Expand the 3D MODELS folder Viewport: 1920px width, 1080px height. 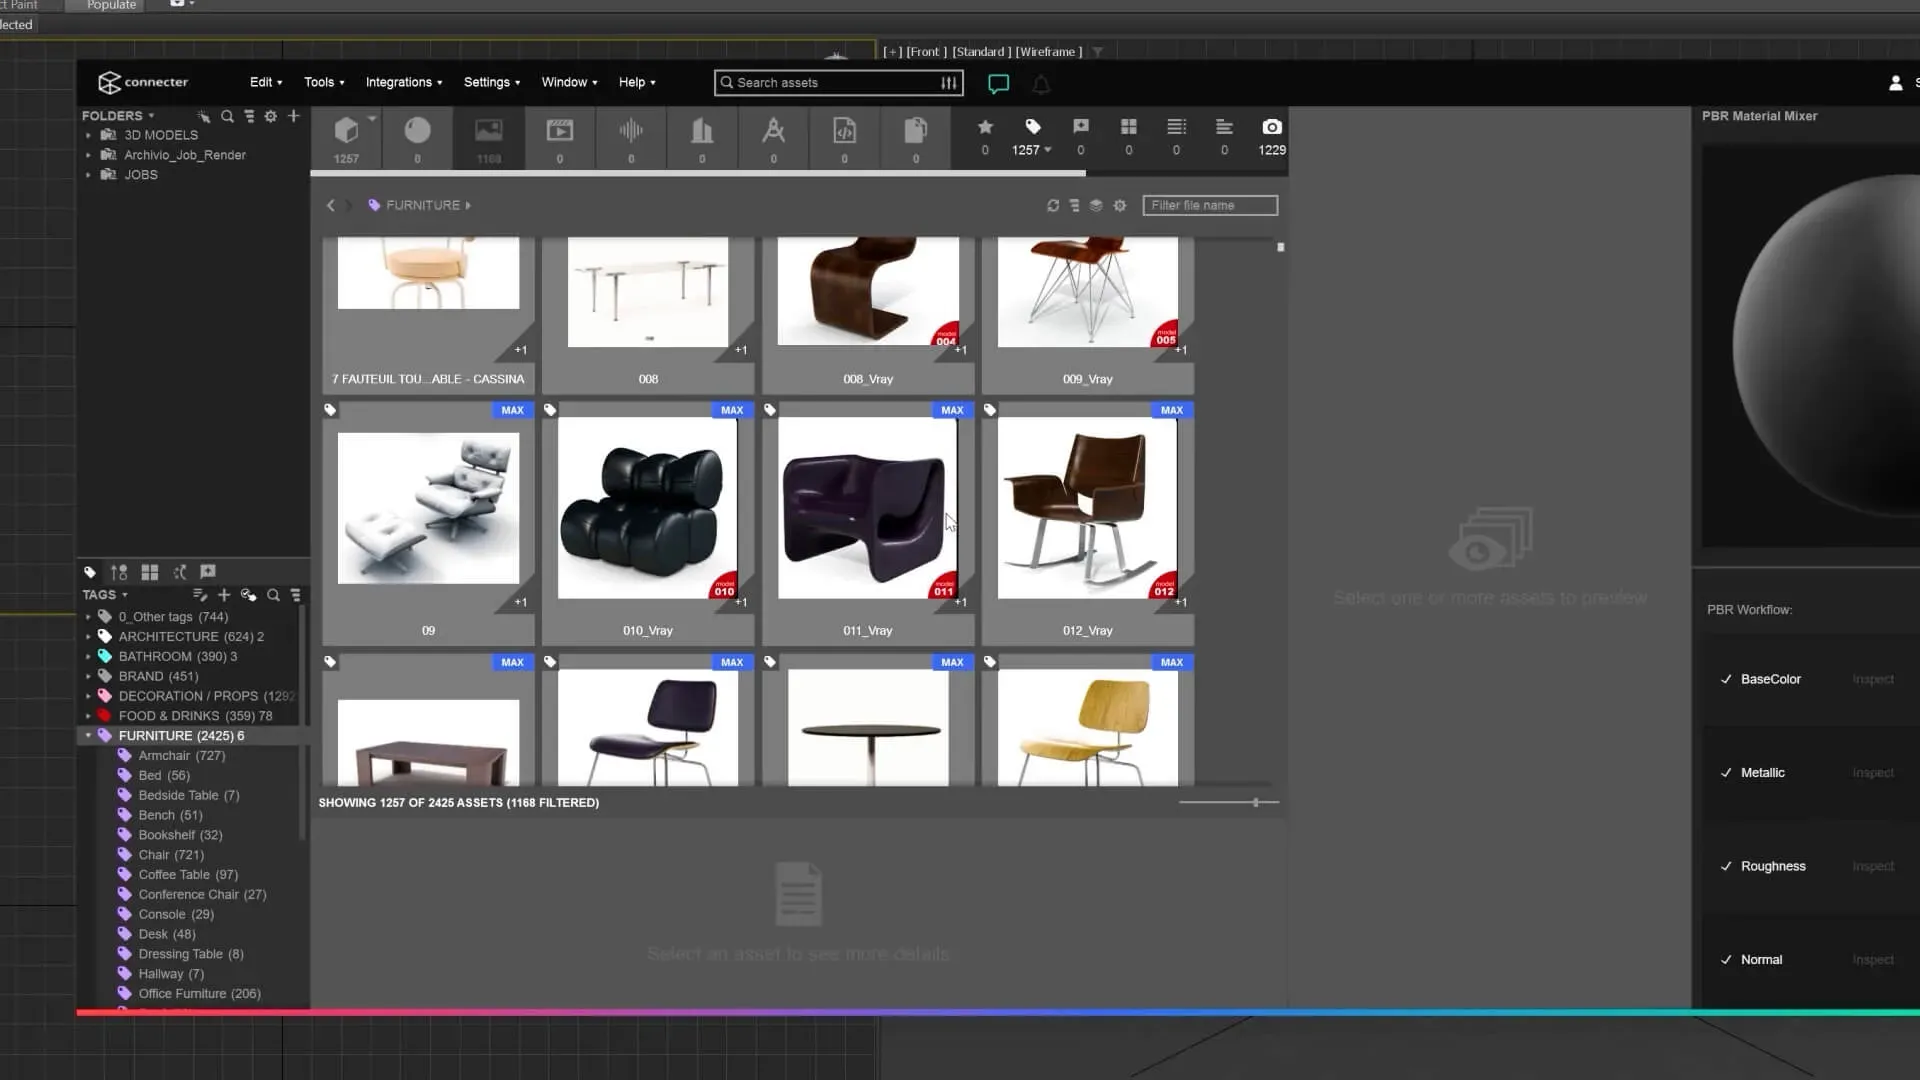tap(88, 135)
